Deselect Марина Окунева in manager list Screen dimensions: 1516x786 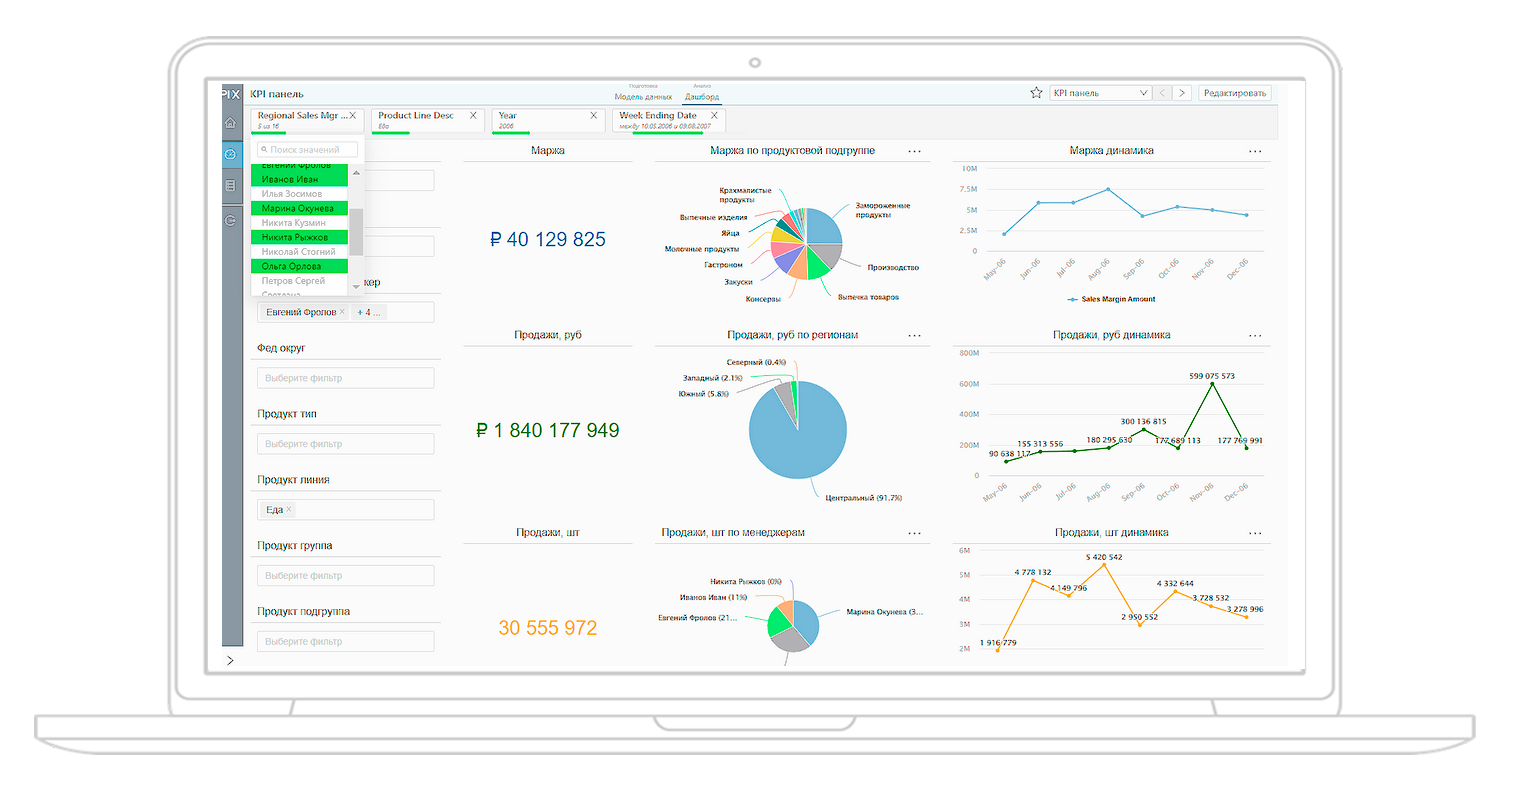[x=299, y=208]
